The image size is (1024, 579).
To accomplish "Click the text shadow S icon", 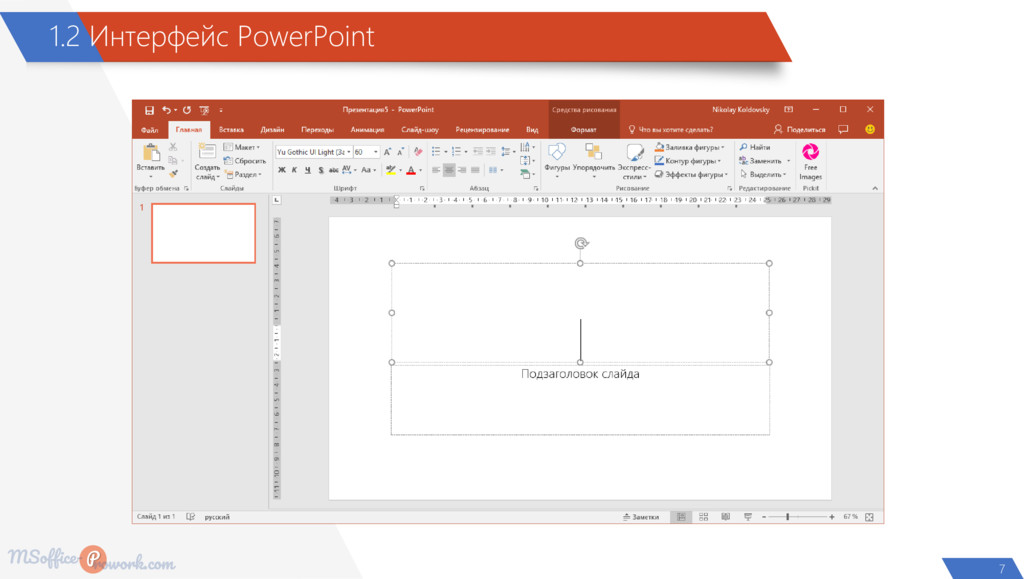I will tap(321, 170).
